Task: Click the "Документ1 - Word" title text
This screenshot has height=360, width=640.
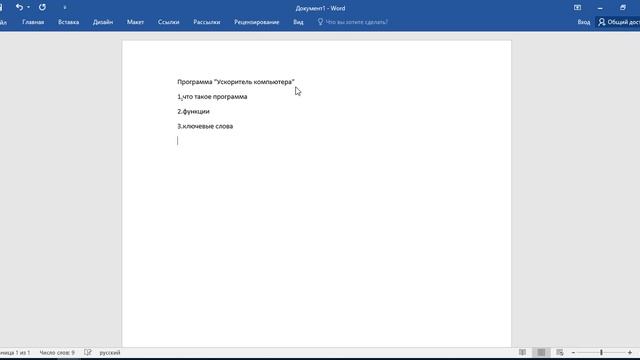Action: pyautogui.click(x=320, y=8)
